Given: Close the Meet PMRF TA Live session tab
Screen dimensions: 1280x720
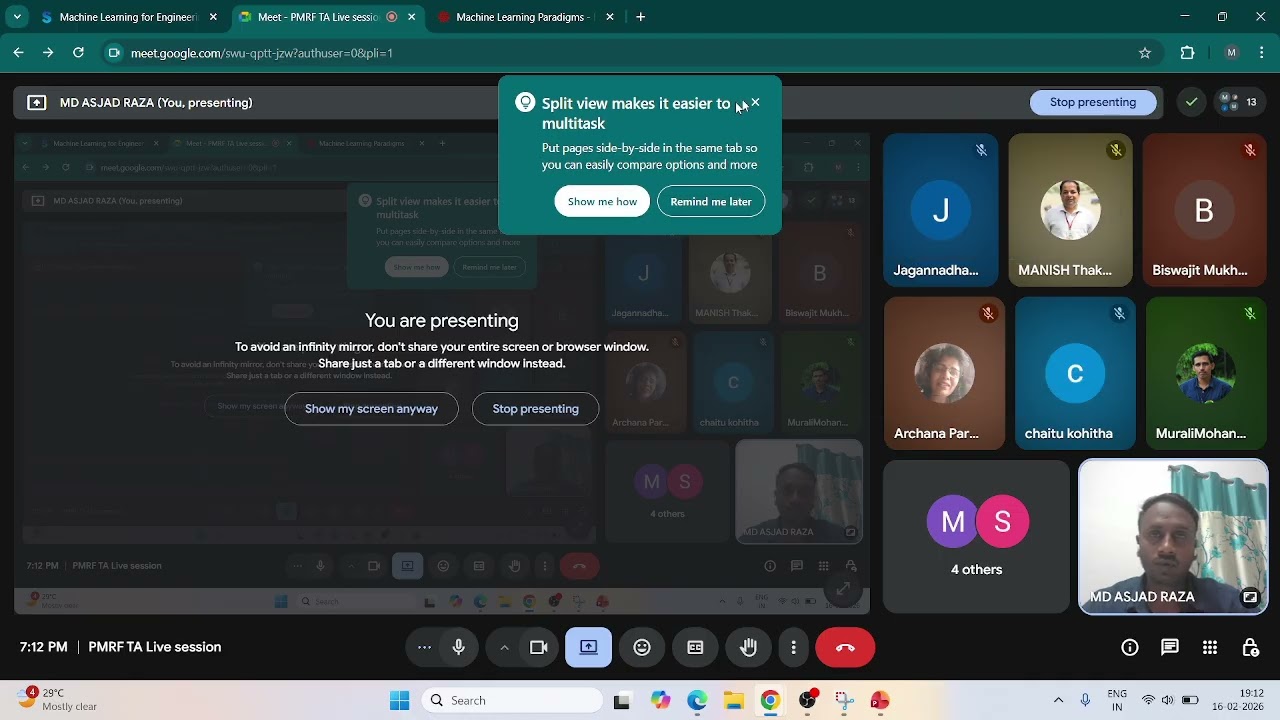Looking at the screenshot, I should pos(411,17).
